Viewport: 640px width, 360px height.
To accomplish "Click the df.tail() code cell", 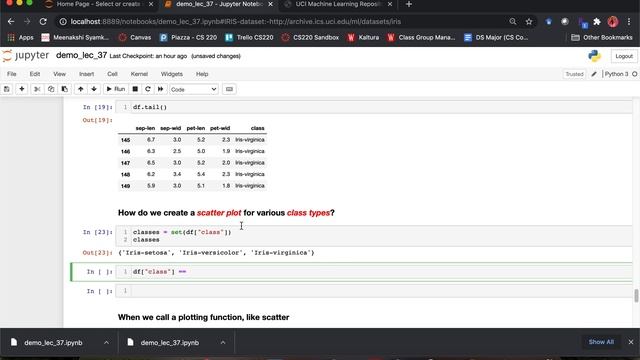I will [373, 107].
